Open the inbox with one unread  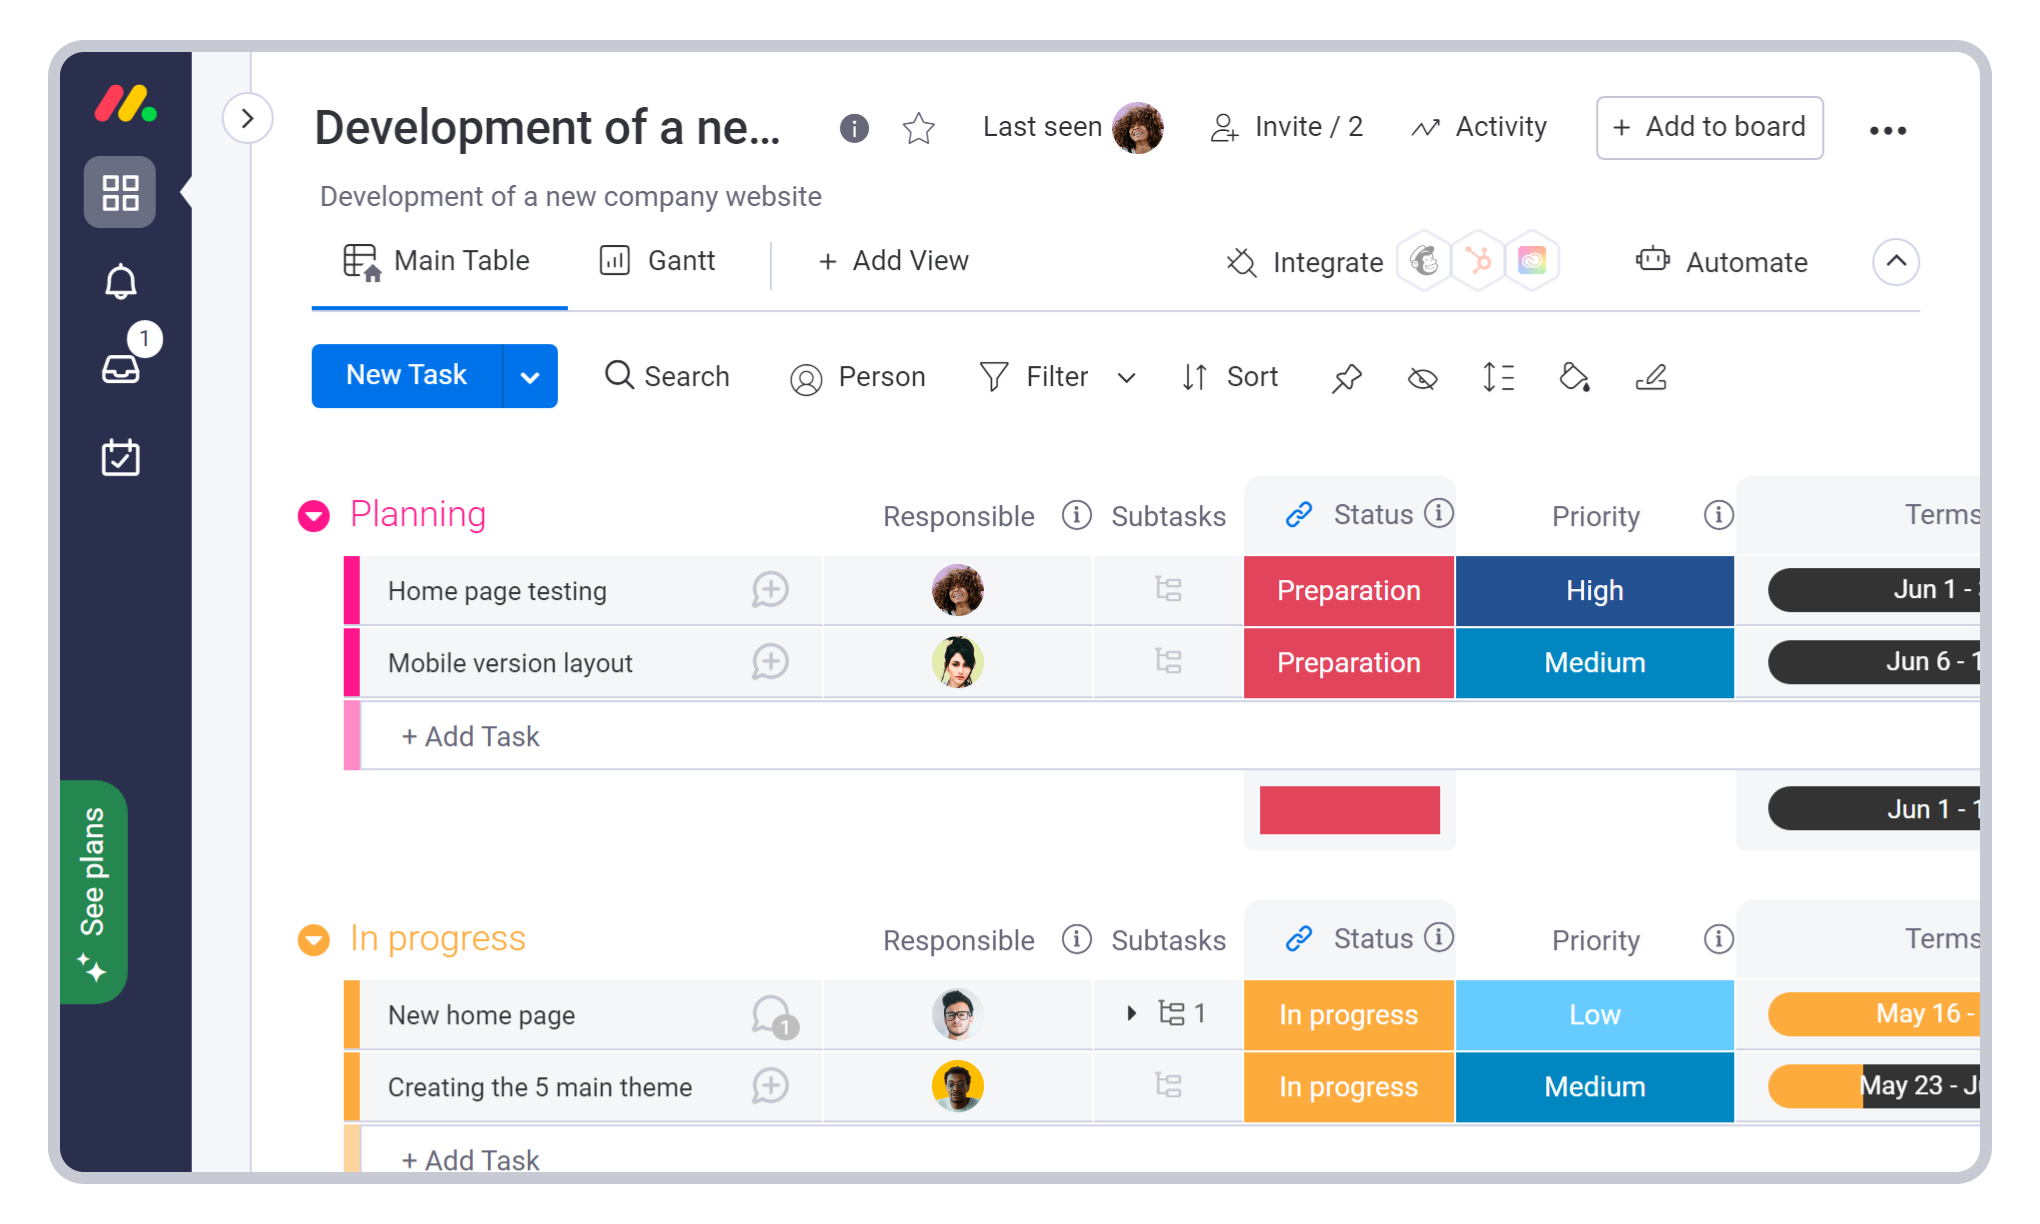pyautogui.click(x=121, y=368)
